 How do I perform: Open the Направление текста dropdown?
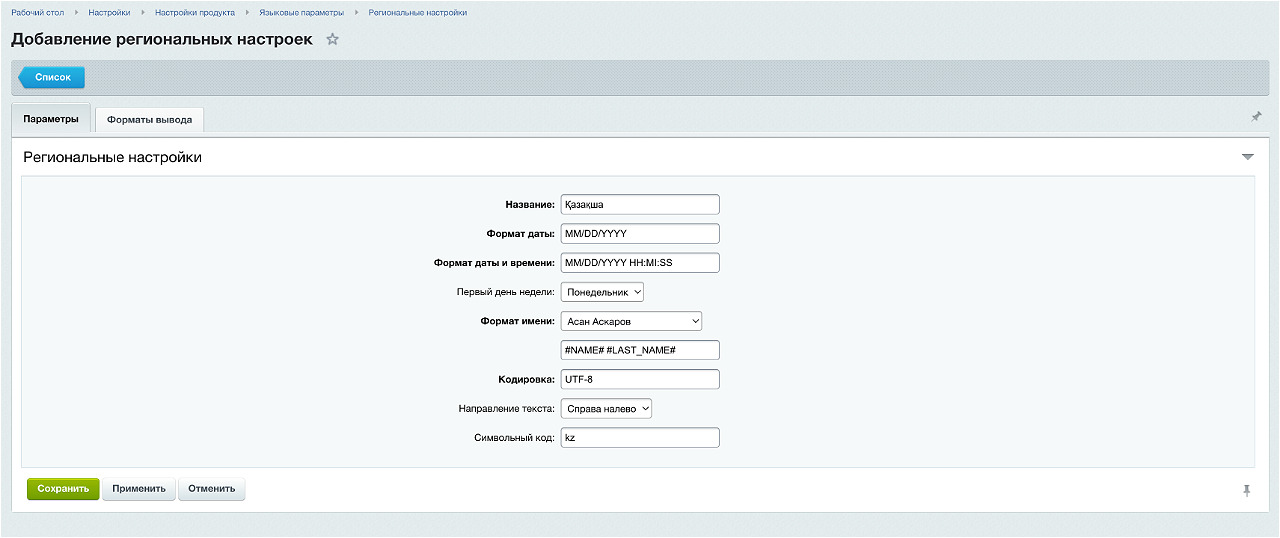pos(606,408)
